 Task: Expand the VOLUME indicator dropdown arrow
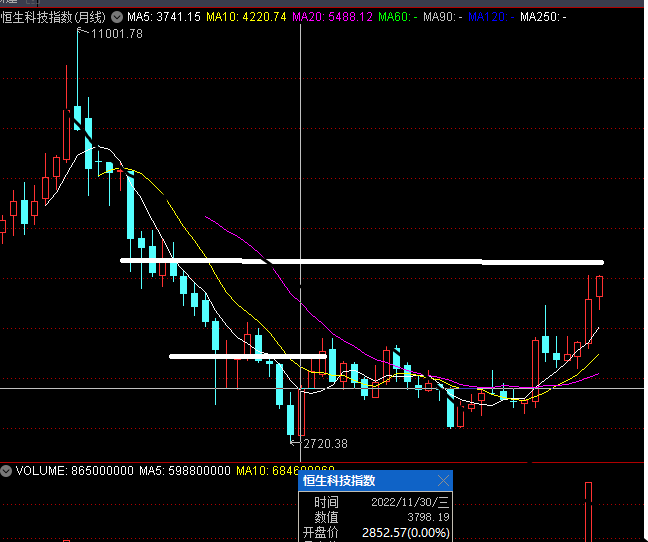(x=7, y=470)
